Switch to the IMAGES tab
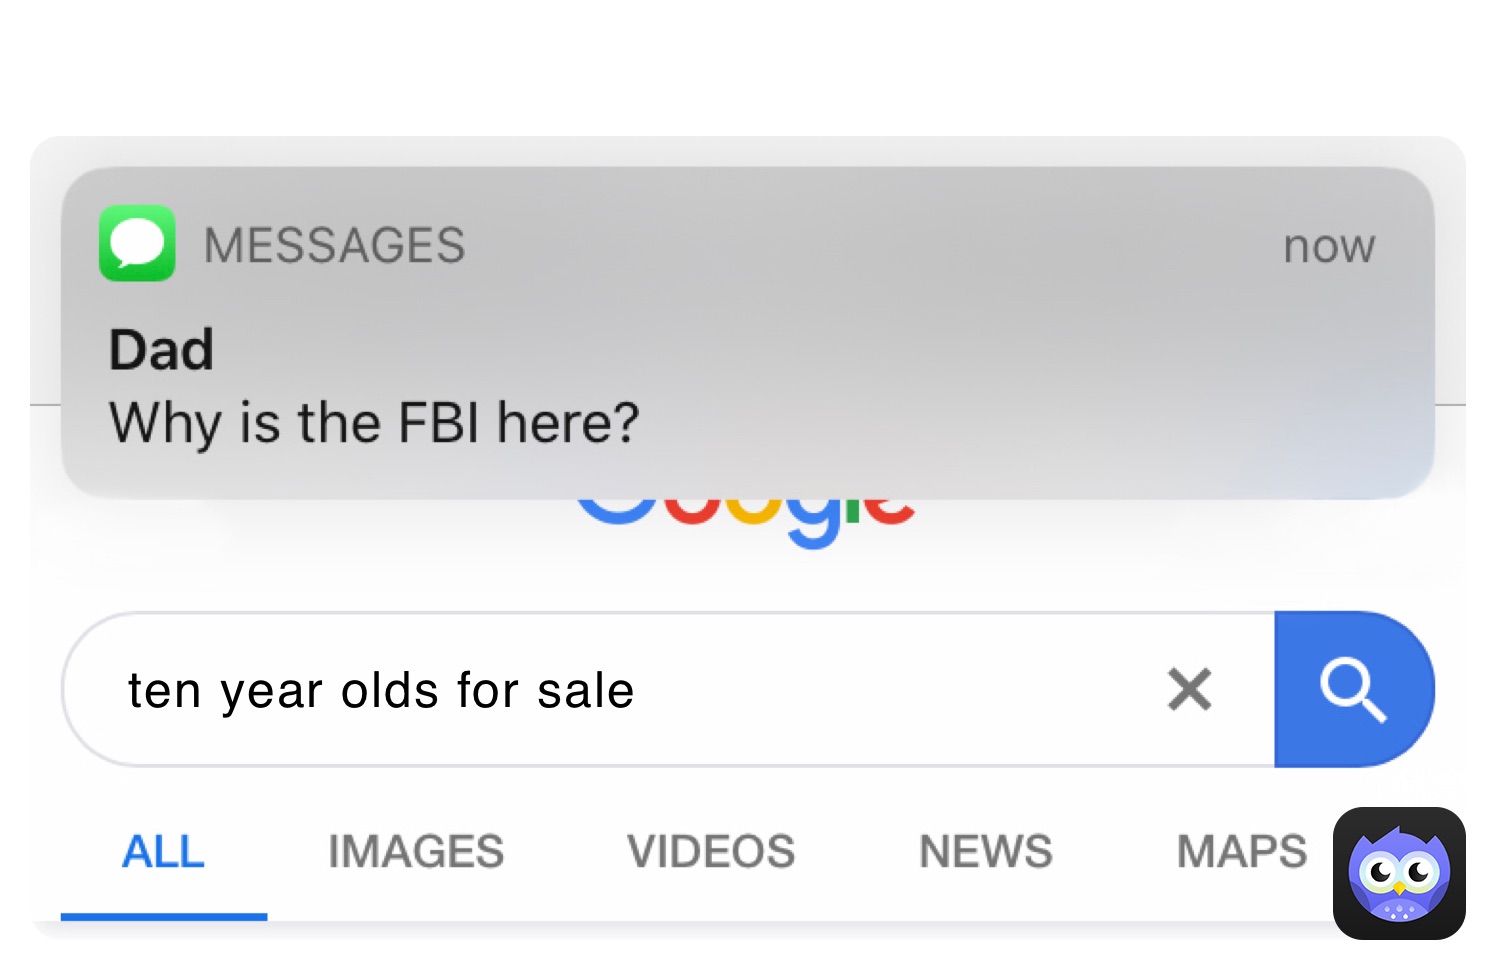The width and height of the screenshot is (1496, 970). [415, 851]
